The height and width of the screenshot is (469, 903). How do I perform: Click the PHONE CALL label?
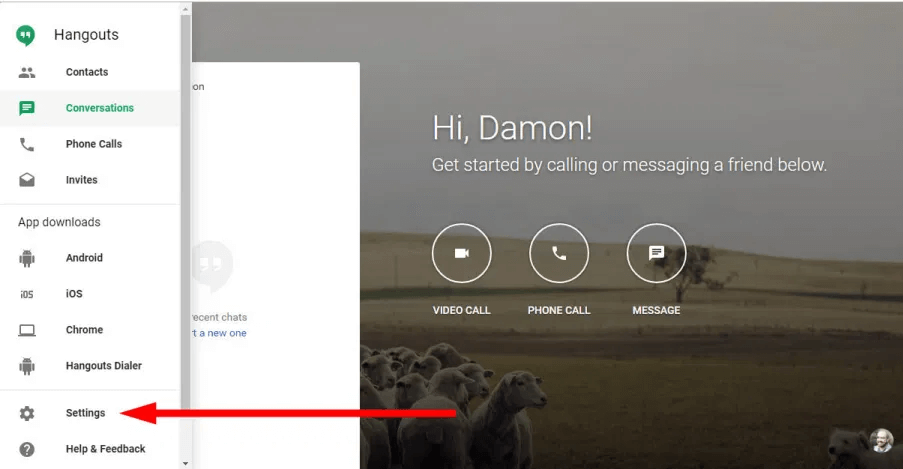[x=559, y=310]
